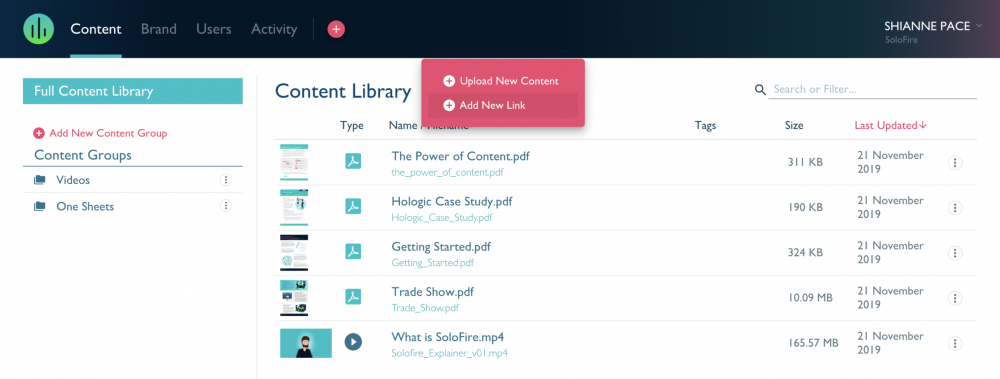Click PDF icon for Hologic Case Study
This screenshot has width=1000, height=379.
point(353,207)
